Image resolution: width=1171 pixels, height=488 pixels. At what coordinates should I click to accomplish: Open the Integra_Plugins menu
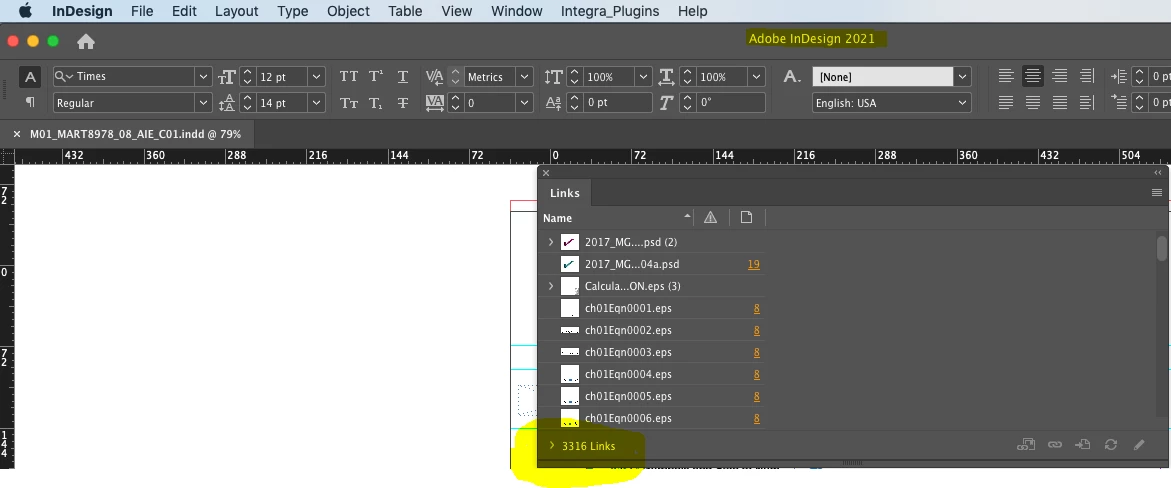click(x=610, y=11)
